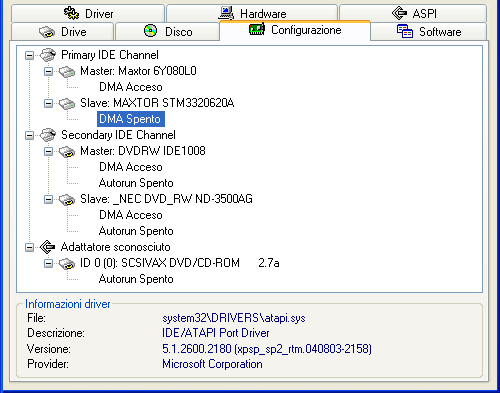
Task: Click the Microsoft Corporation provider value
Action: (x=212, y=364)
